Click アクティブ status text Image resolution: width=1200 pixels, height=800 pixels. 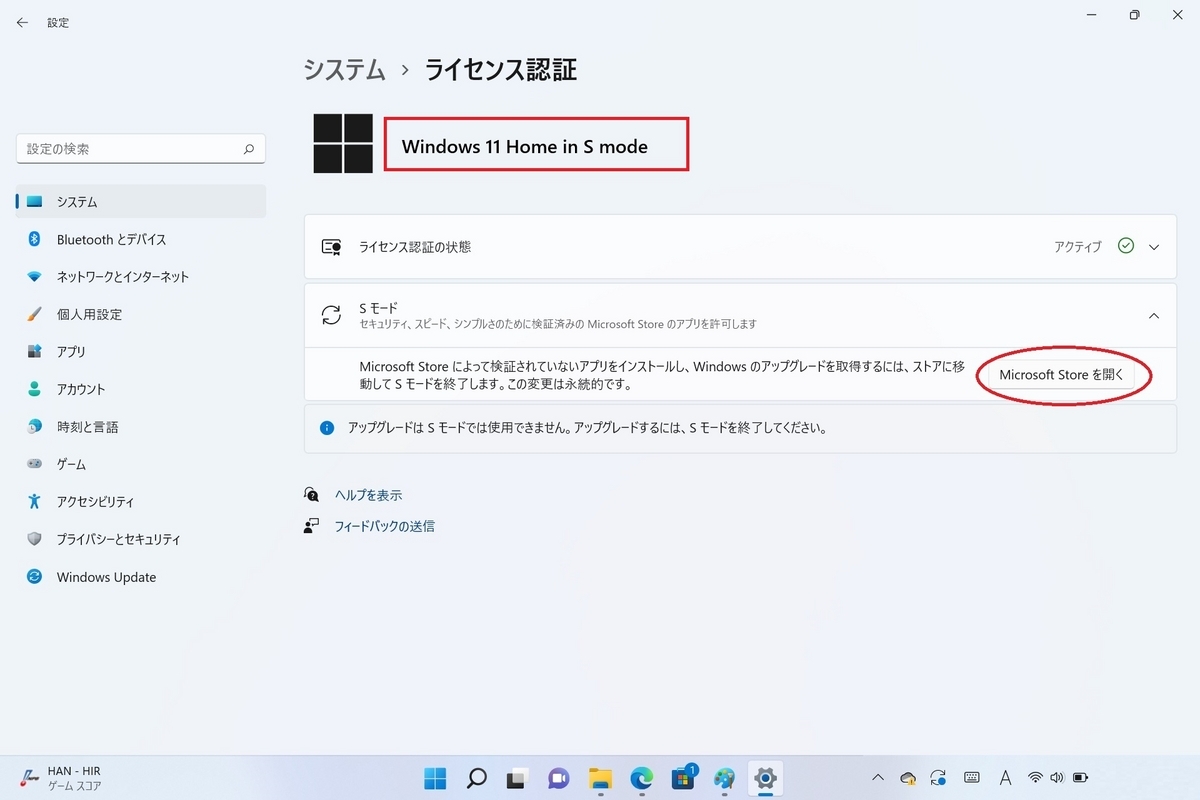pyautogui.click(x=1078, y=247)
